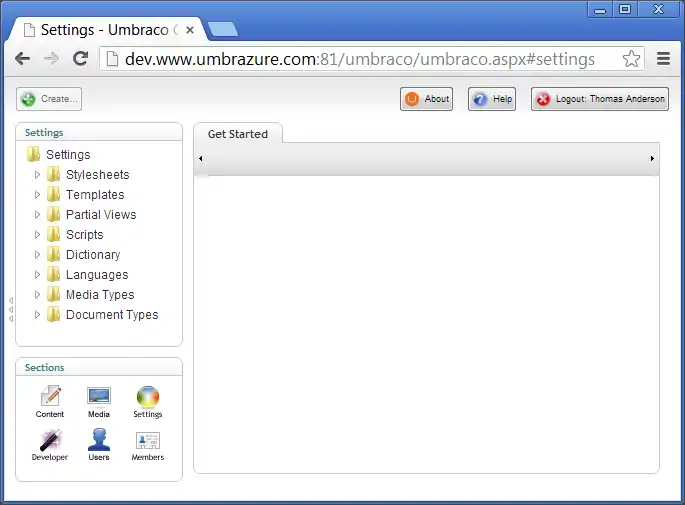Select the Languages label in tree
This screenshot has width=685, height=505.
pyautogui.click(x=97, y=275)
